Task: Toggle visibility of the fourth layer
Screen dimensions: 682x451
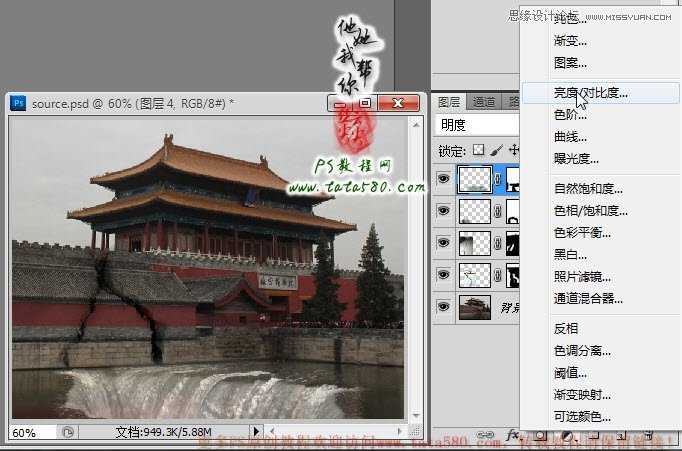Action: tap(443, 274)
